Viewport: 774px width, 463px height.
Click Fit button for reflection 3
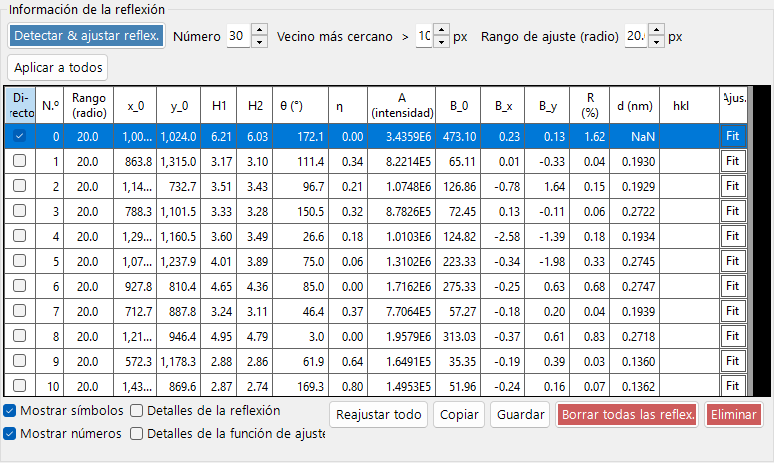tap(733, 211)
